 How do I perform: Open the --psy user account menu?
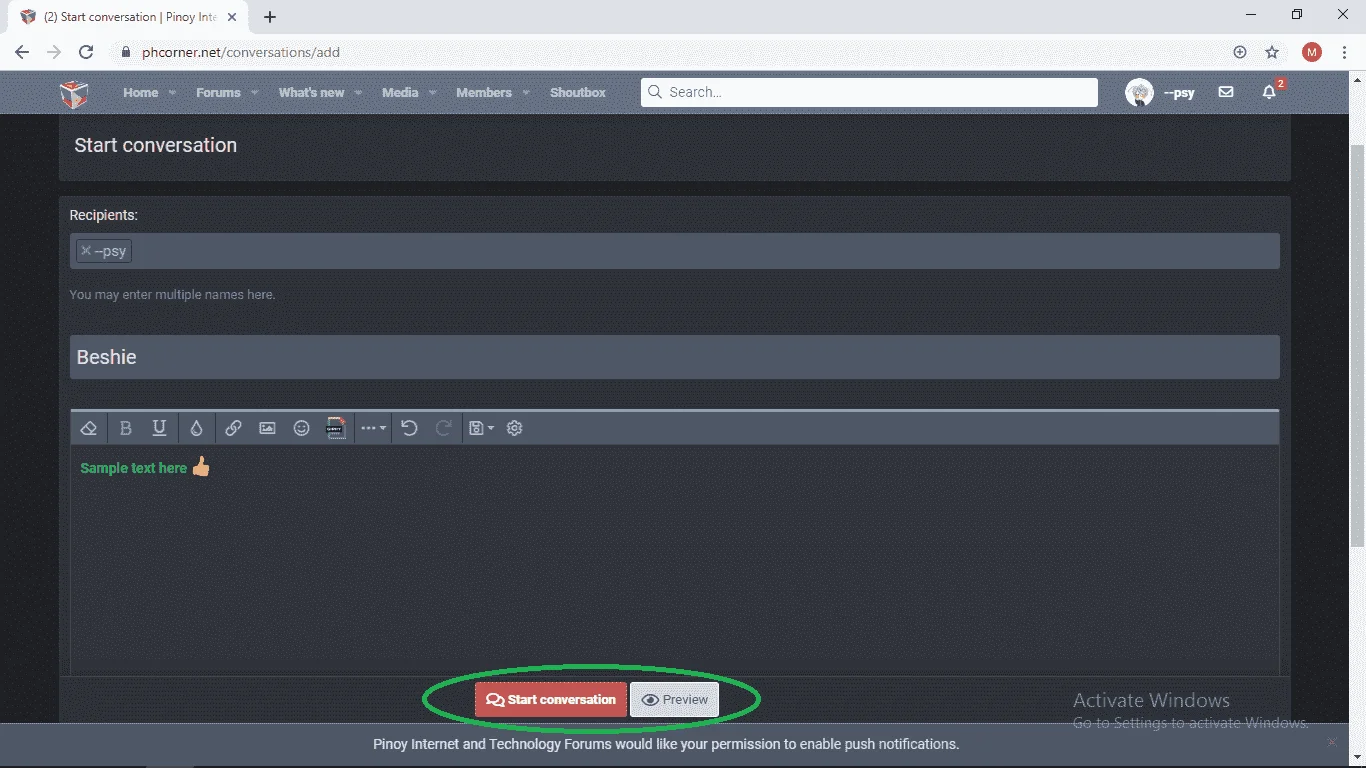pos(1160,93)
